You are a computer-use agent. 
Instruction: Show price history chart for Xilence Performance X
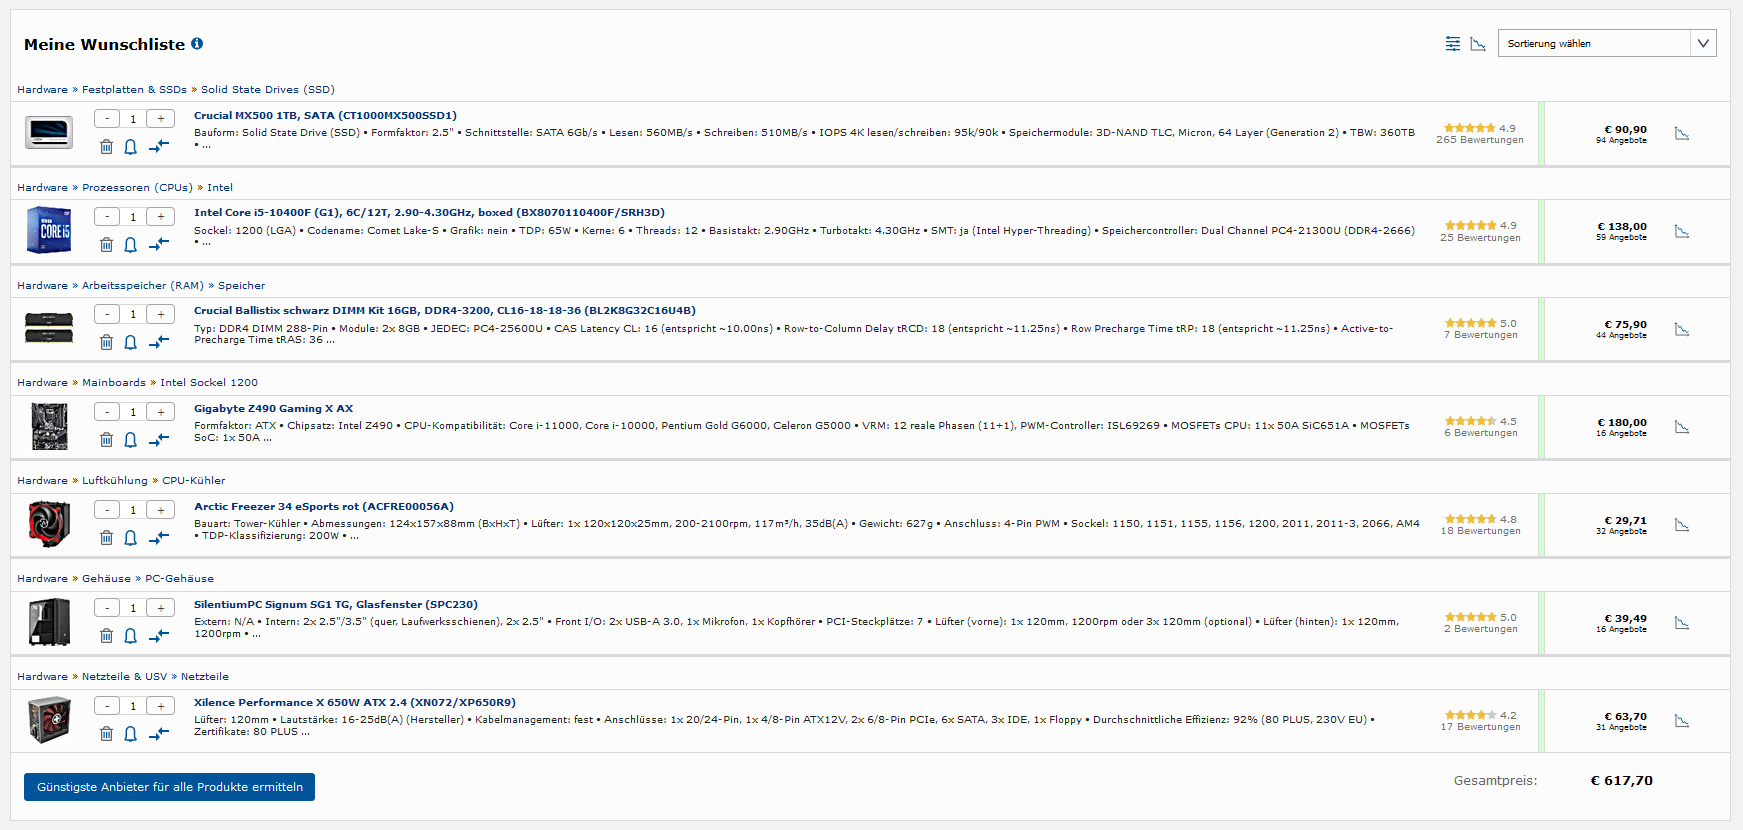tap(1682, 721)
